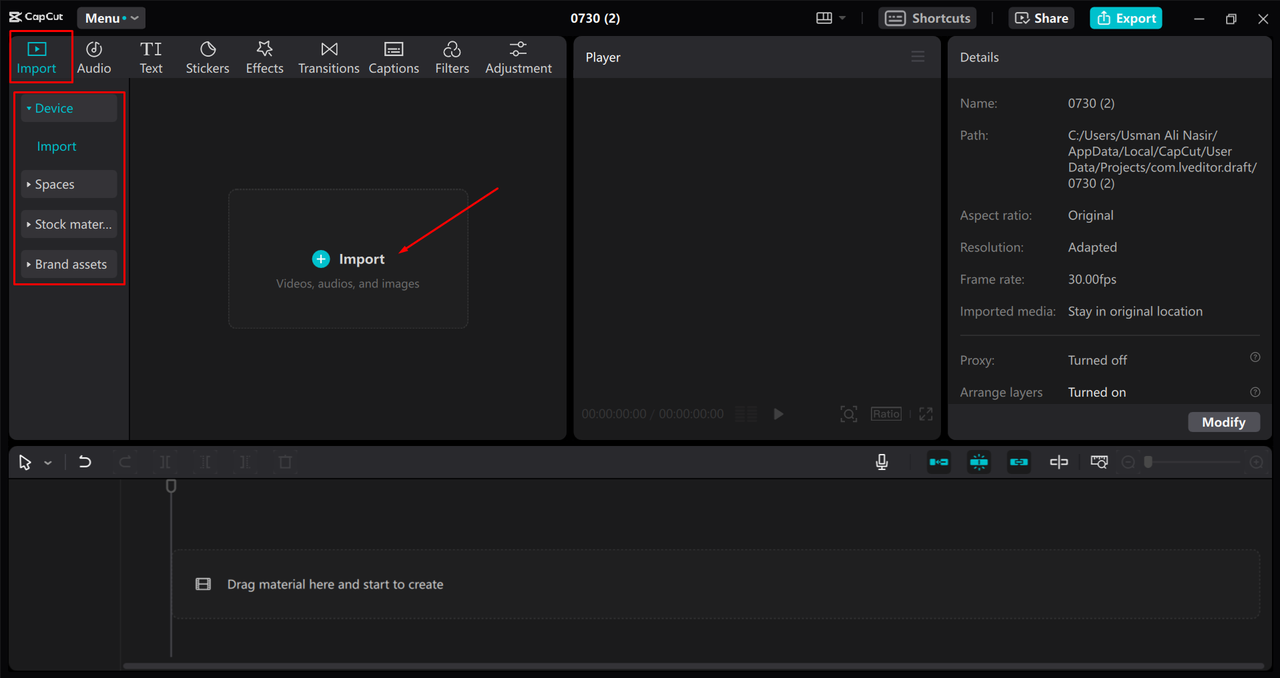The image size is (1280, 678).
Task: Adjust the timeline zoom slider handle
Action: [x=1149, y=462]
